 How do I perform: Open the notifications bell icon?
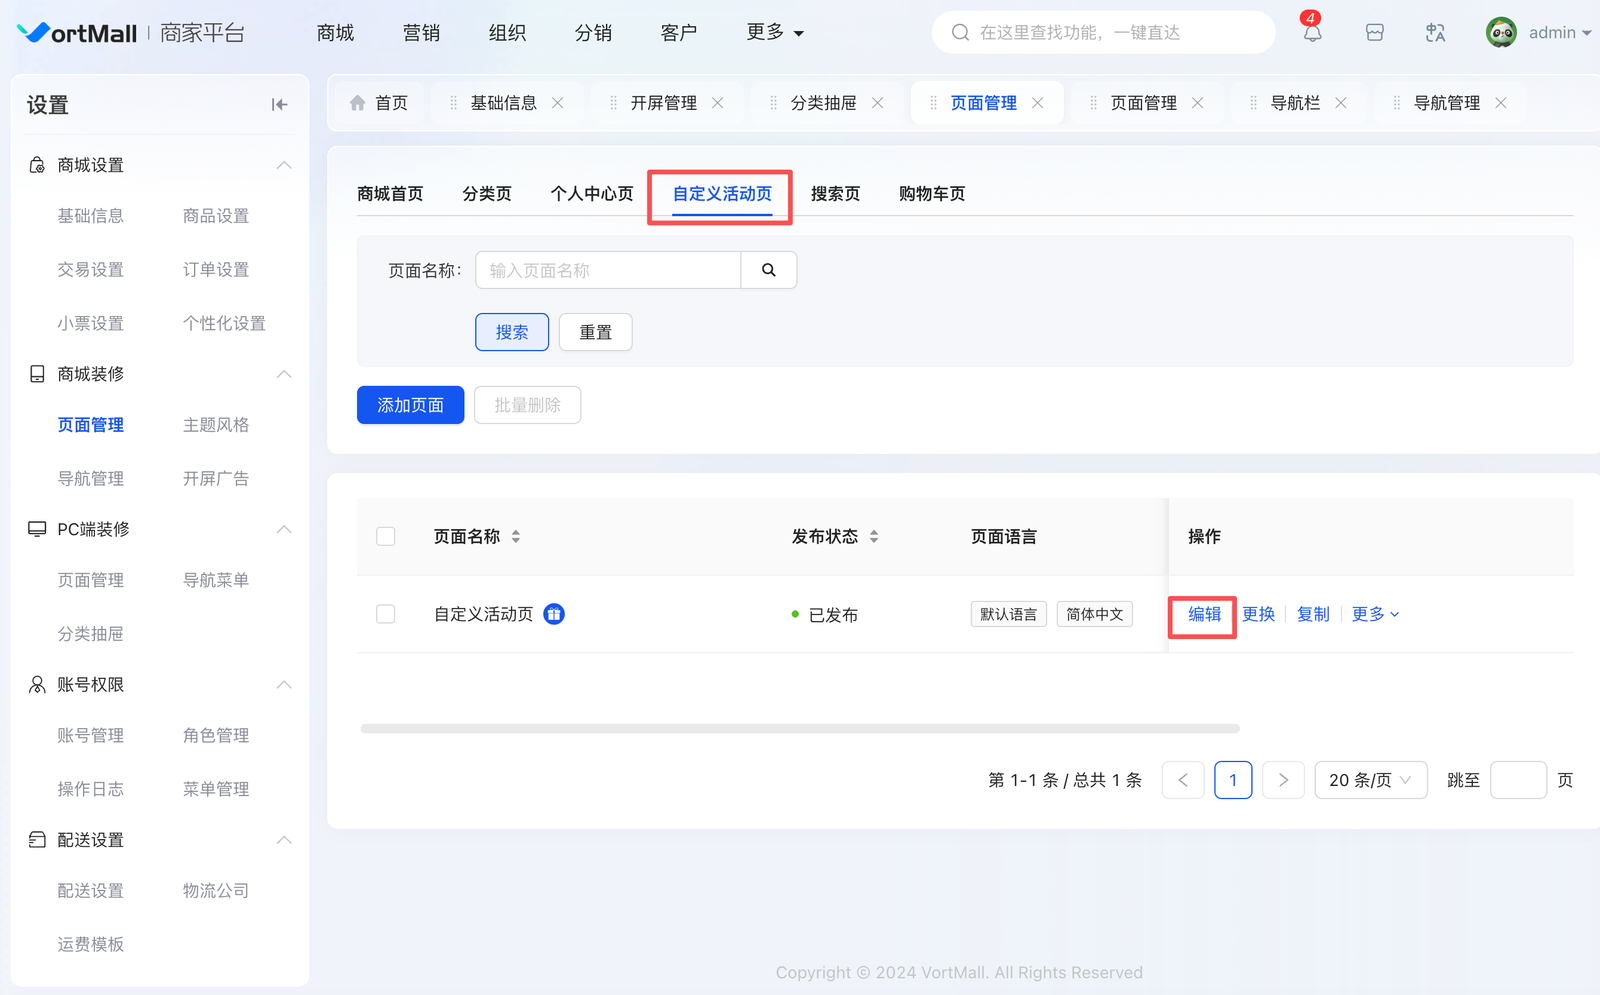[1312, 33]
